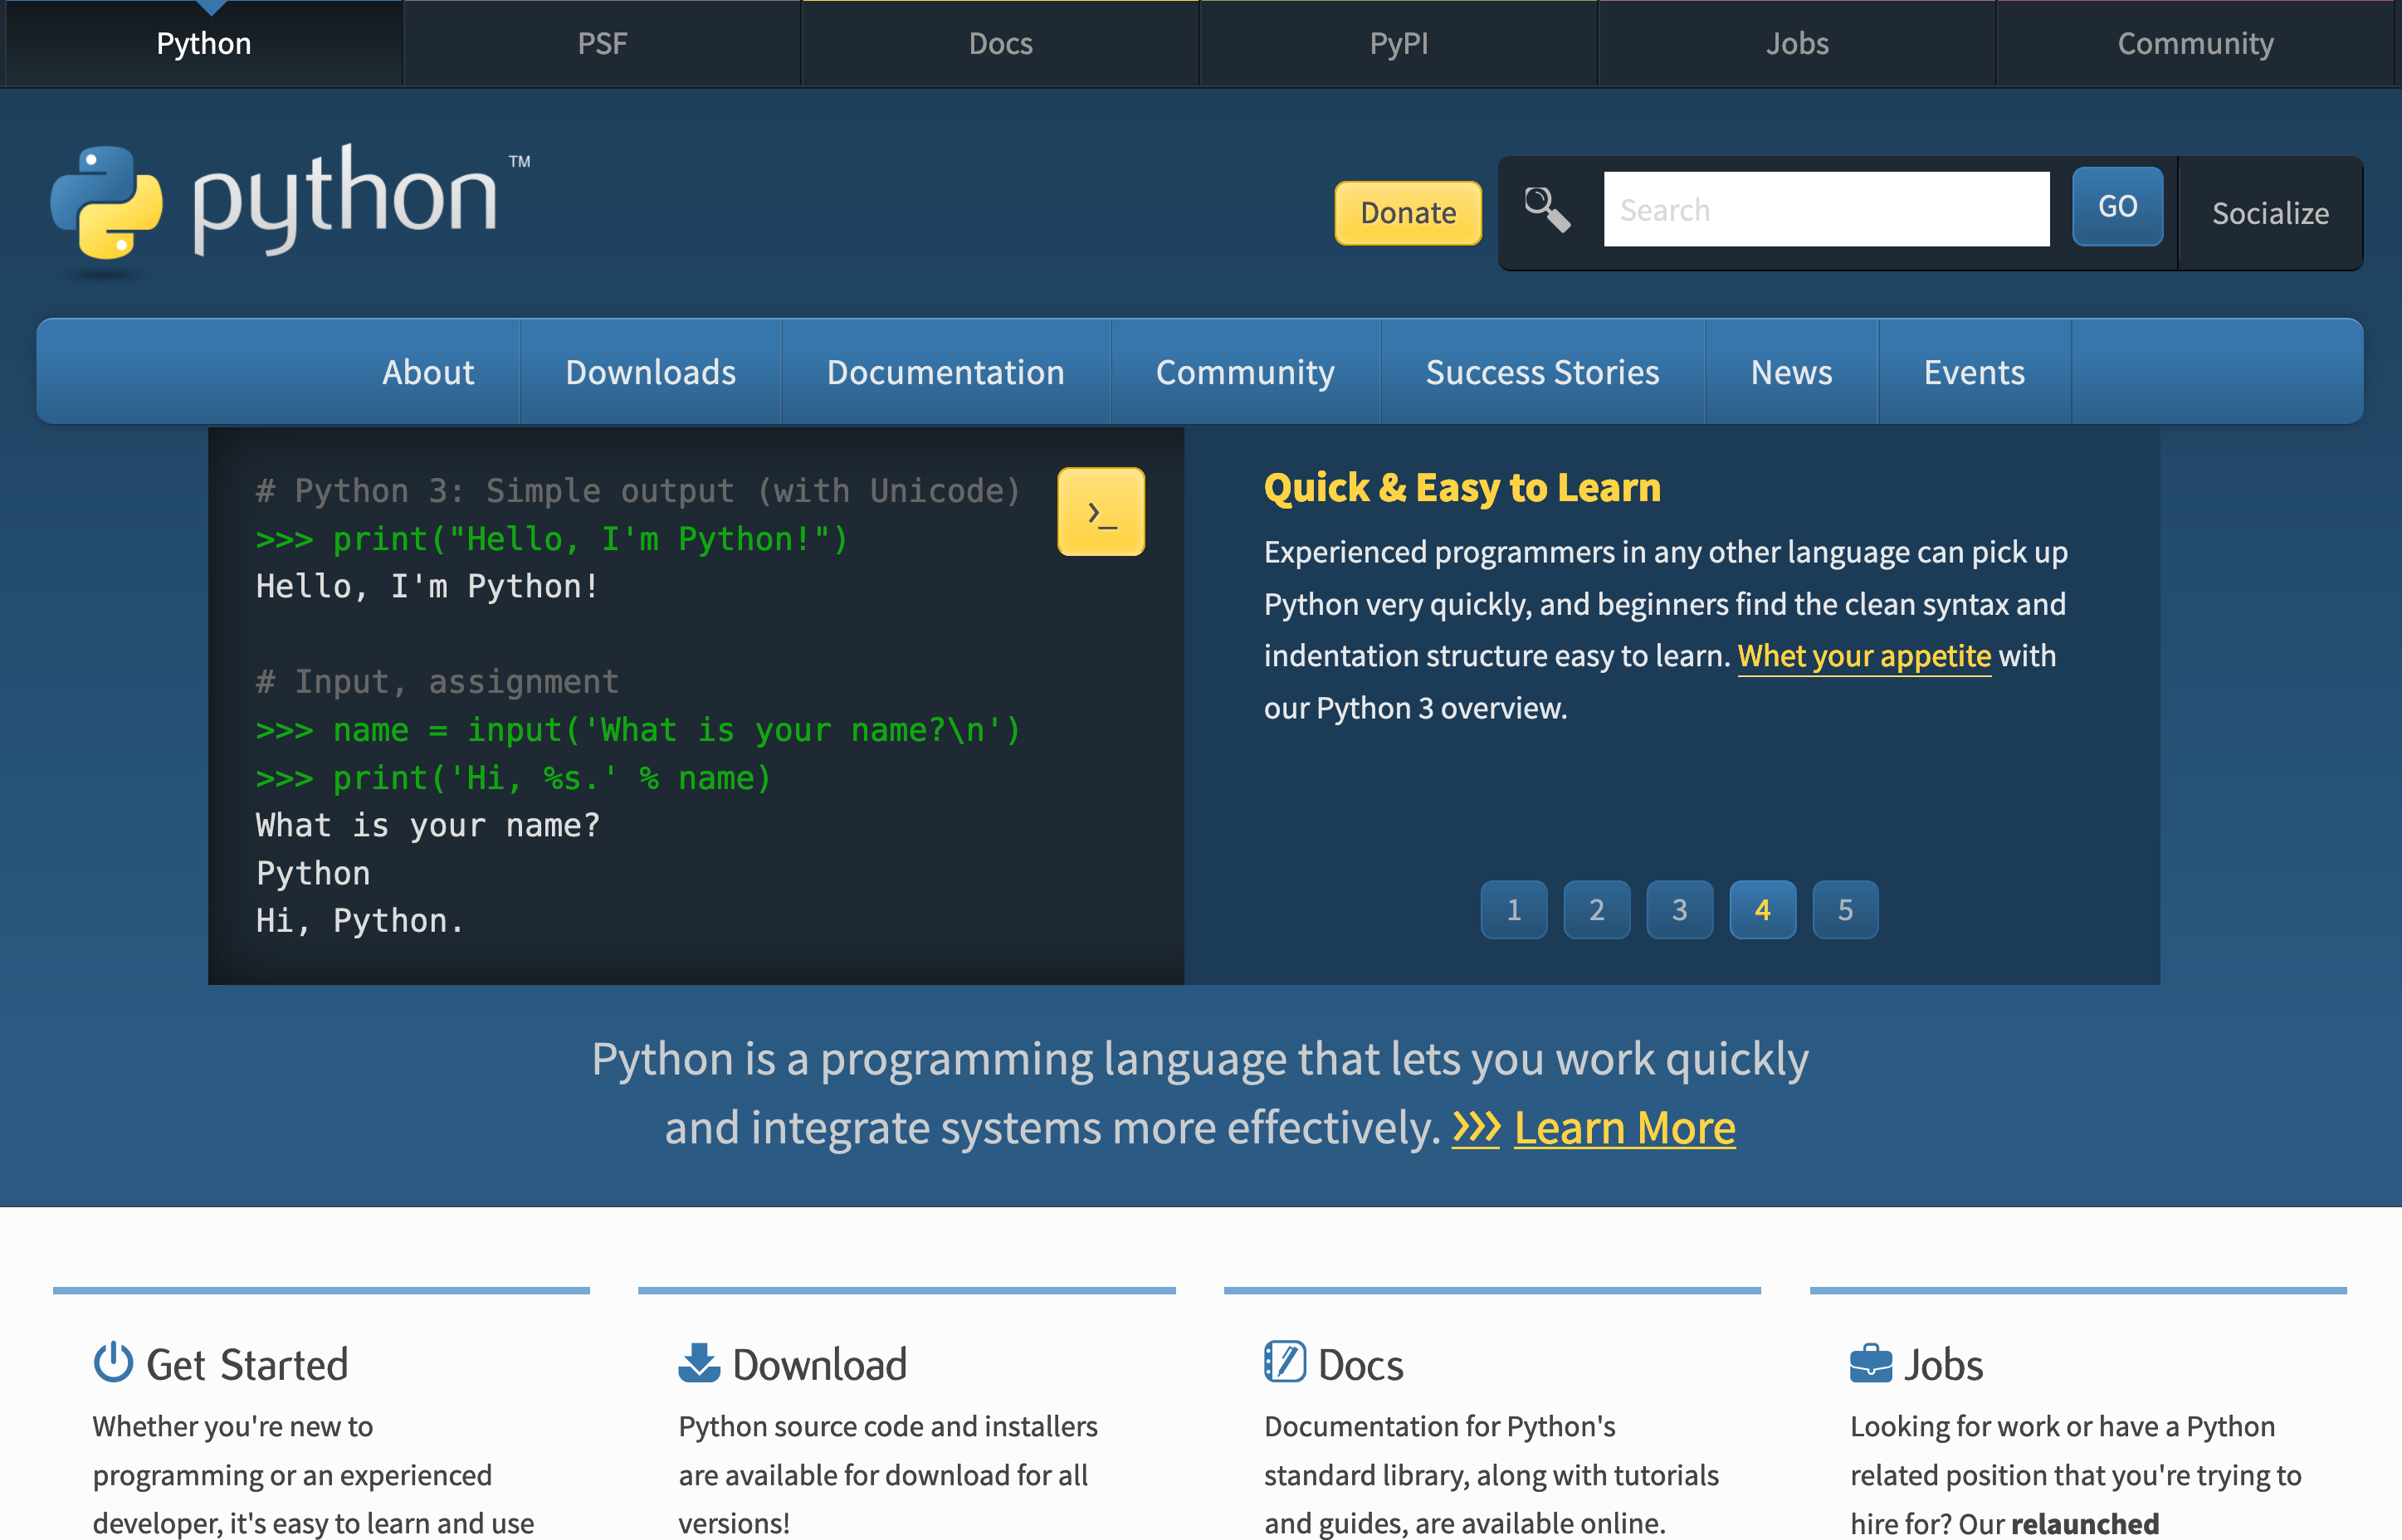
Task: Switch to slide 1 in carousel
Action: (x=1513, y=910)
